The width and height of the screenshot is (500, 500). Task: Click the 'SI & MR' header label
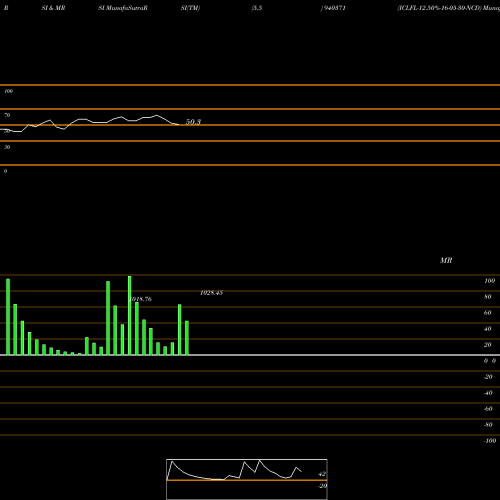pyautogui.click(x=53, y=8)
